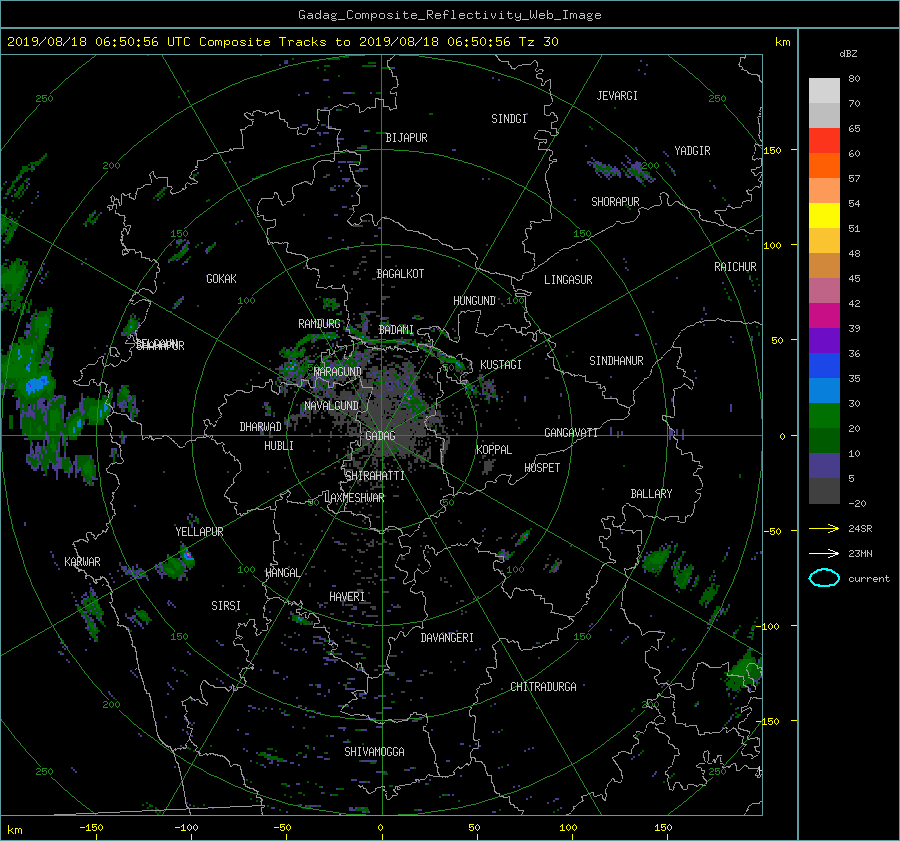Click the cyan 'current' ellipse legend symbol
The height and width of the screenshot is (841, 900).
[824, 578]
